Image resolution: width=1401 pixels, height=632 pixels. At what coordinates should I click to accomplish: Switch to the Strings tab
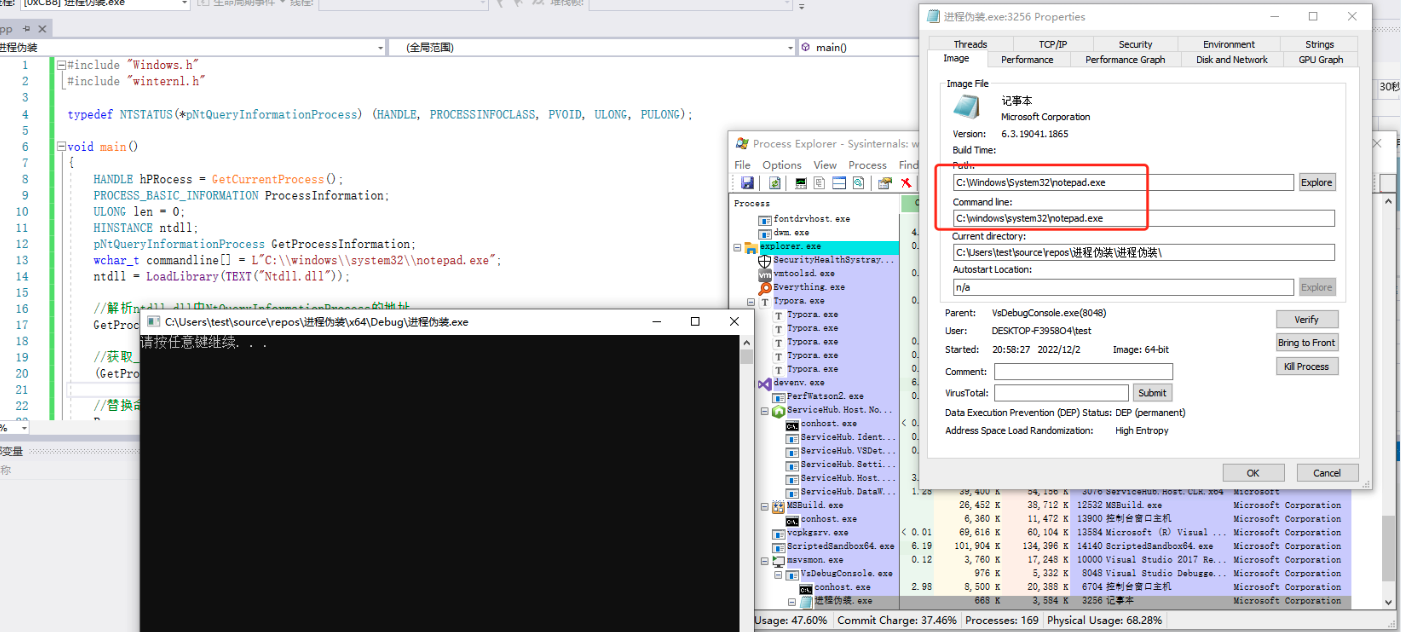(1319, 44)
